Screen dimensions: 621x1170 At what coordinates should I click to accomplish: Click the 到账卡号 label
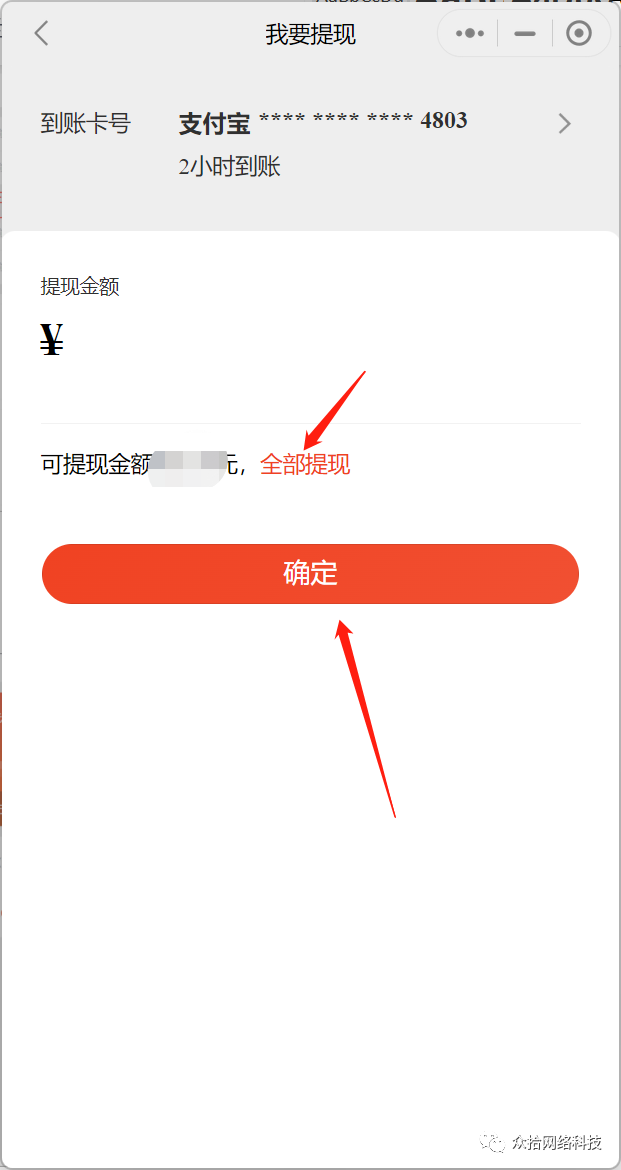click(x=86, y=124)
